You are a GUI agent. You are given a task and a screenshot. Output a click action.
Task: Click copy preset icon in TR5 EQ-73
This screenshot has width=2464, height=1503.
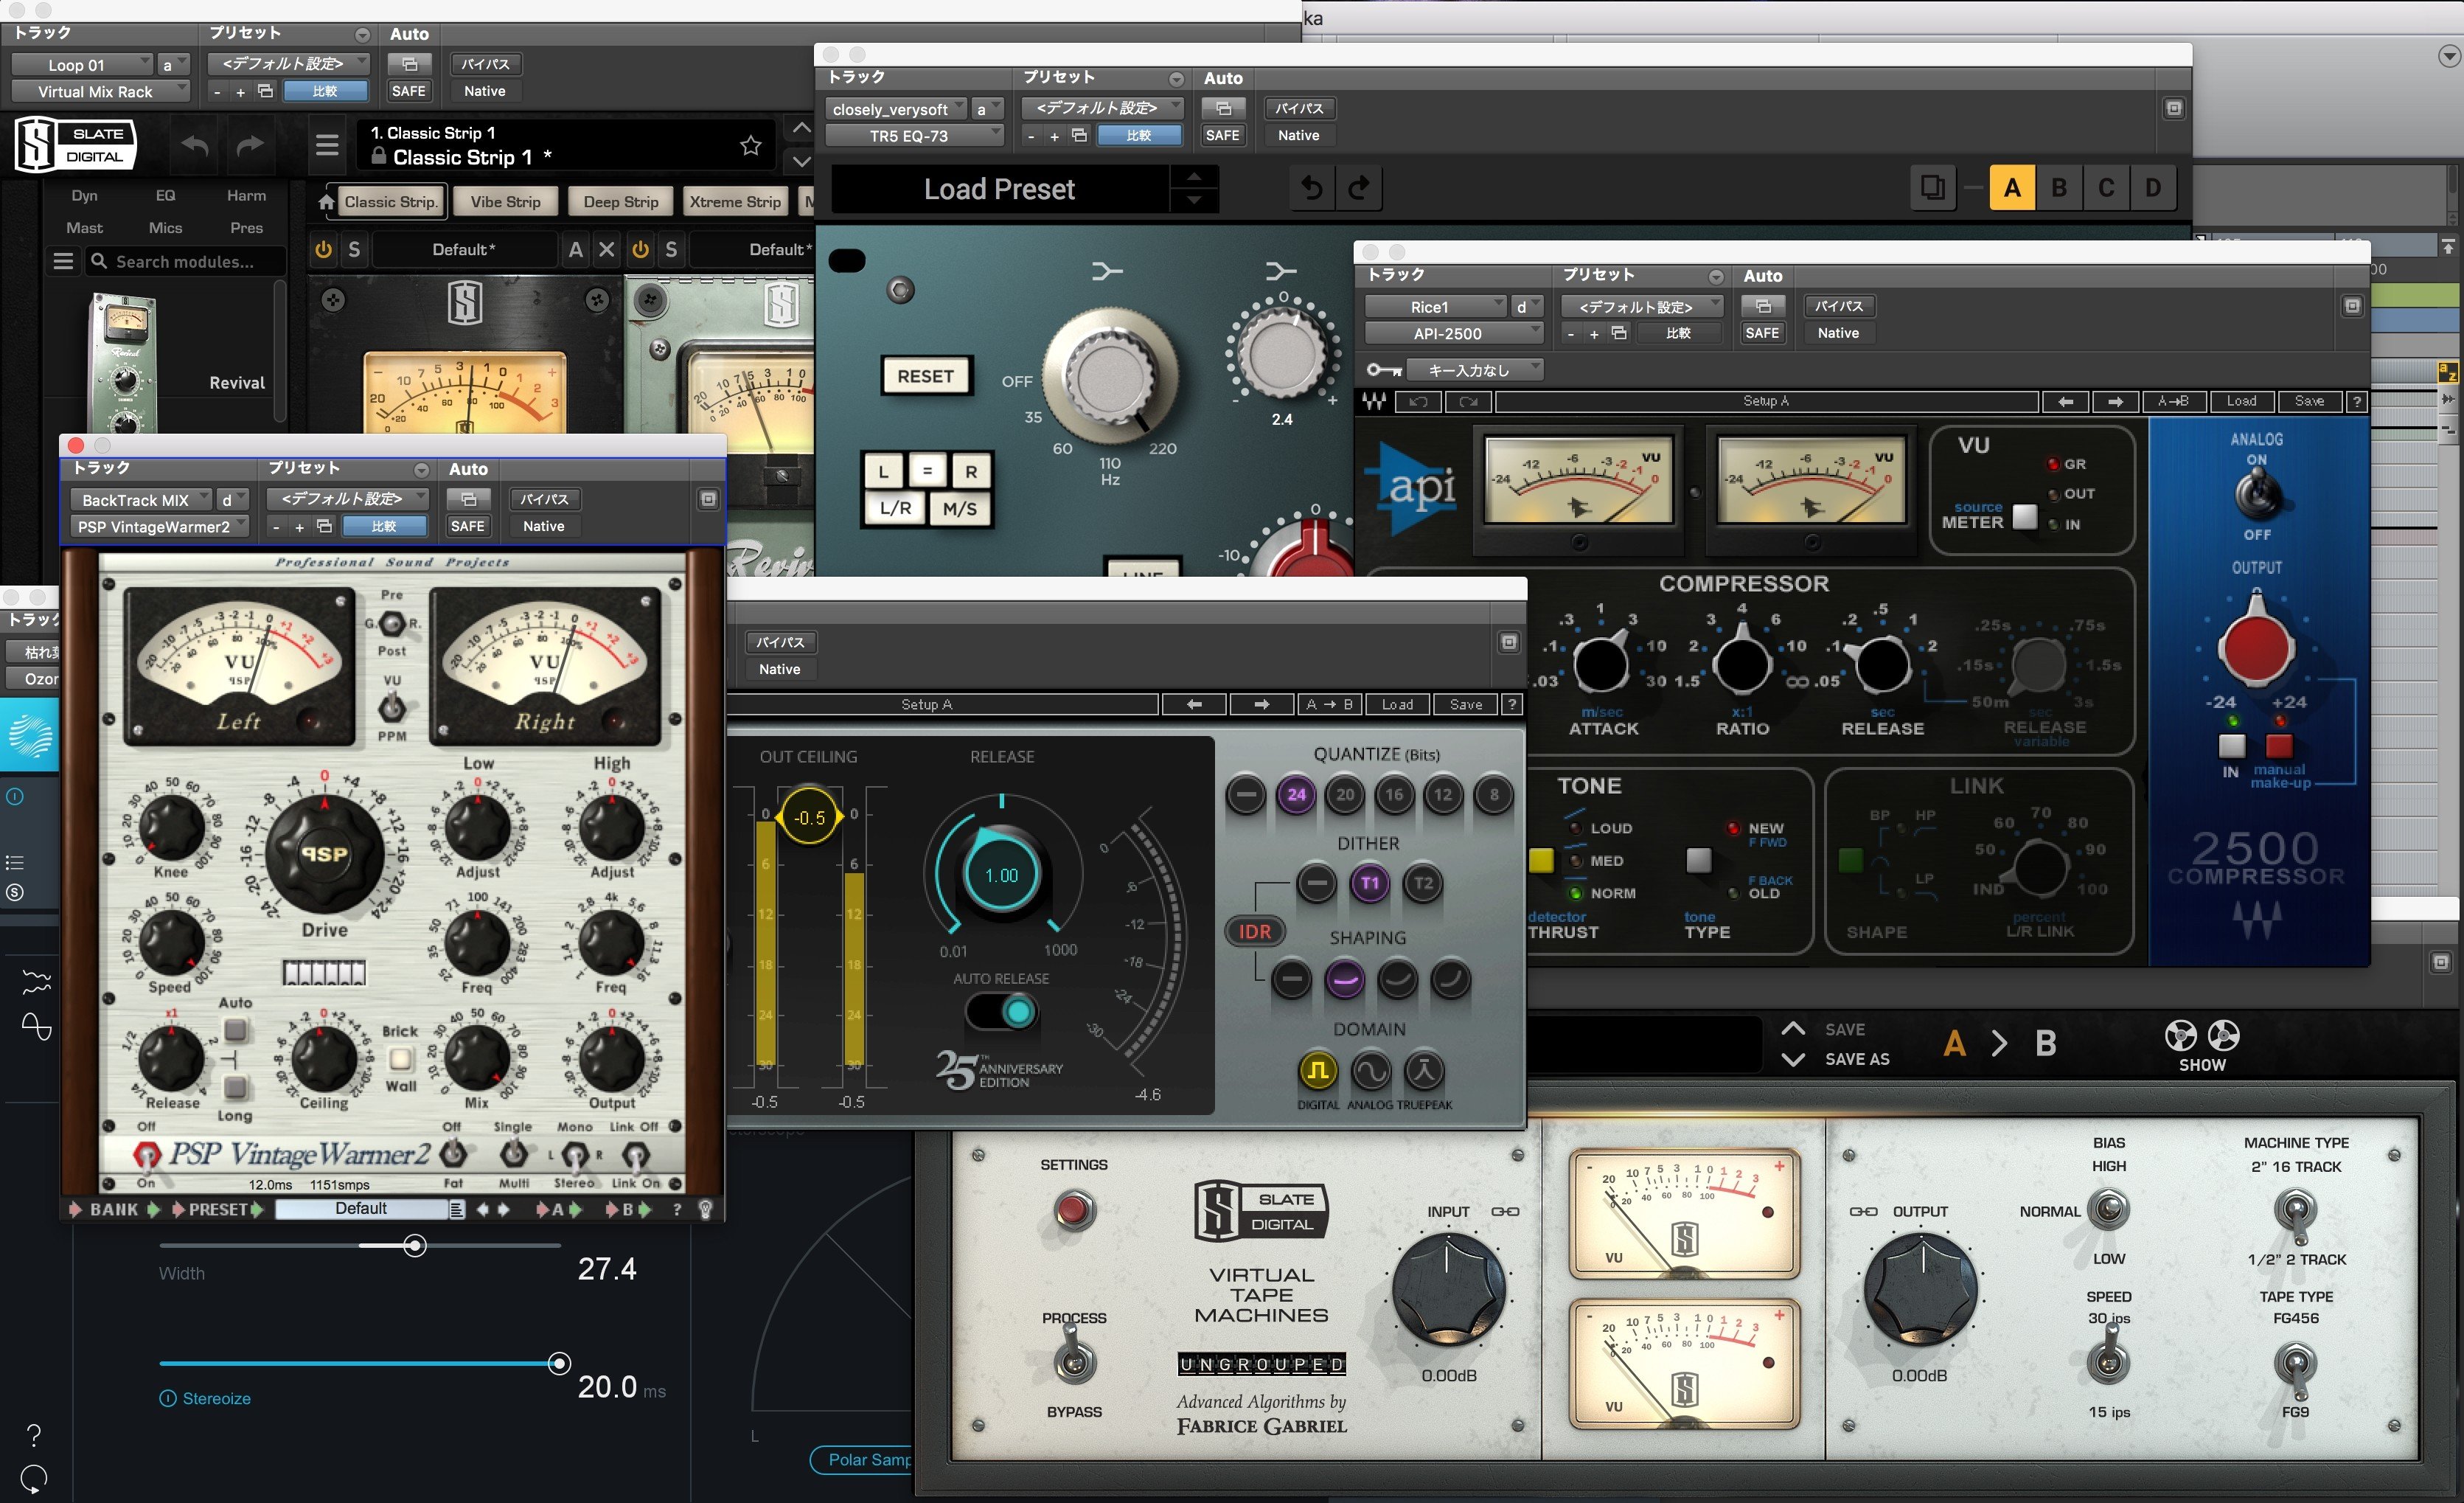[x=1932, y=187]
